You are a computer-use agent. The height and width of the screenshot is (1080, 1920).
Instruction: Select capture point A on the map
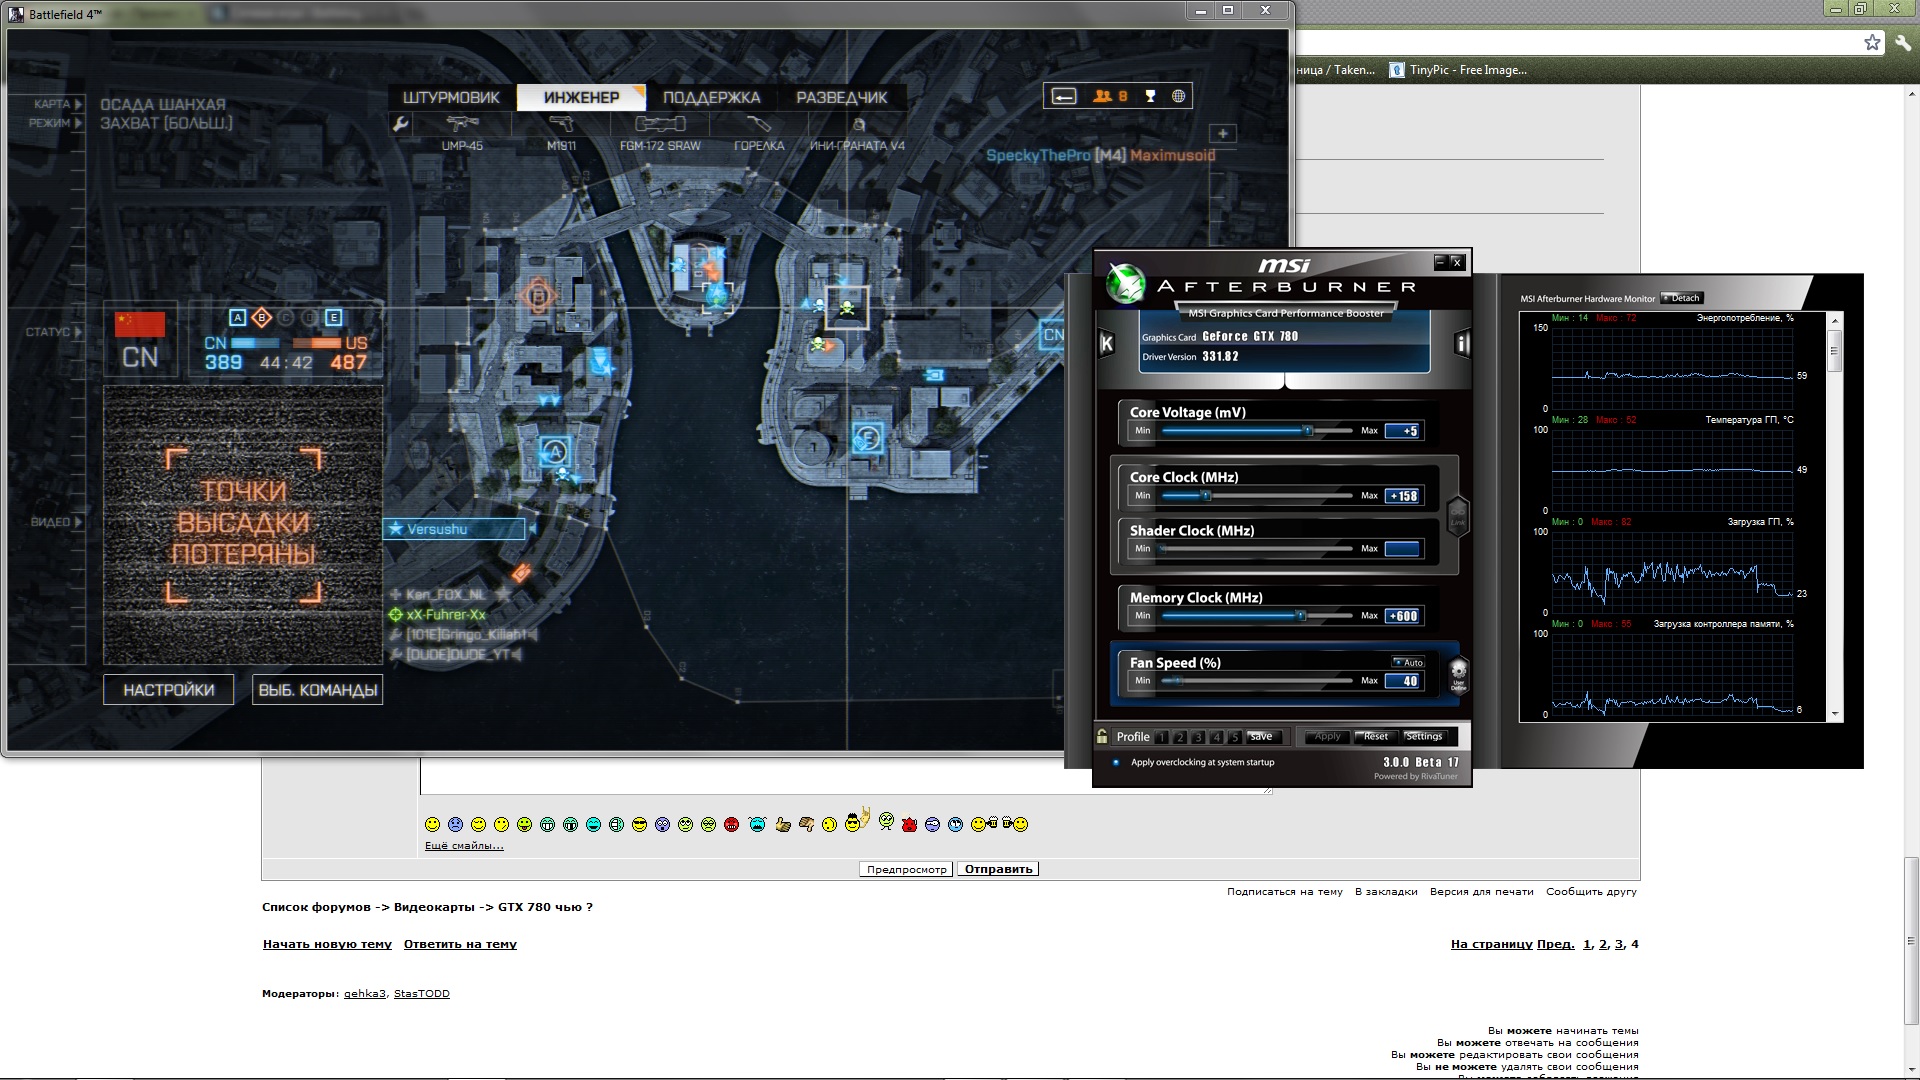tap(555, 452)
